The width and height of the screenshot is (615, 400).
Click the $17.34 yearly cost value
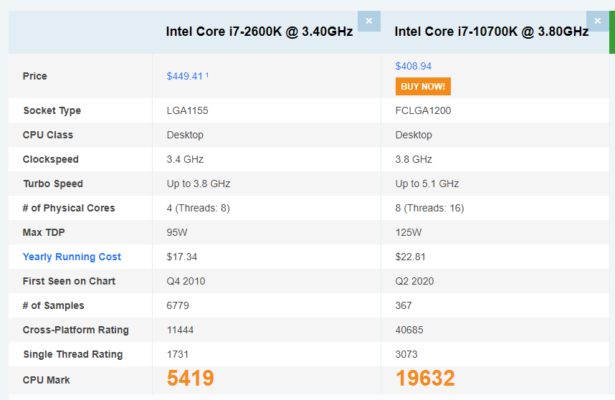click(182, 257)
